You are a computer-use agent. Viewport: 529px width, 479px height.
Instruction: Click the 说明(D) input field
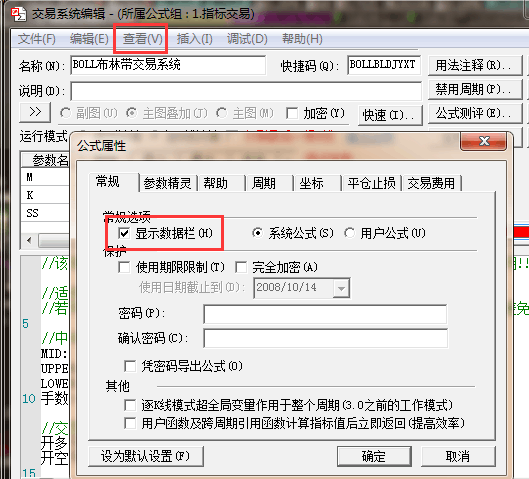pyautogui.click(x=246, y=91)
